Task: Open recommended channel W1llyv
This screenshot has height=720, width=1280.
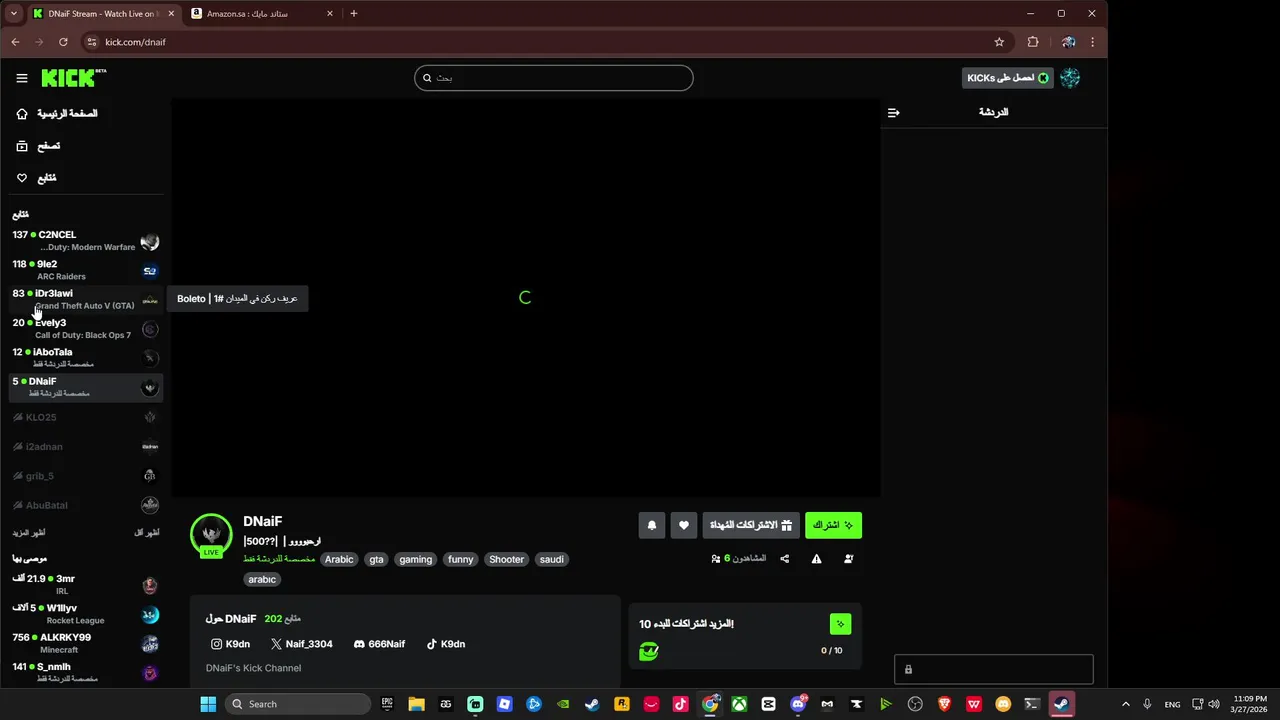Action: tap(86, 614)
